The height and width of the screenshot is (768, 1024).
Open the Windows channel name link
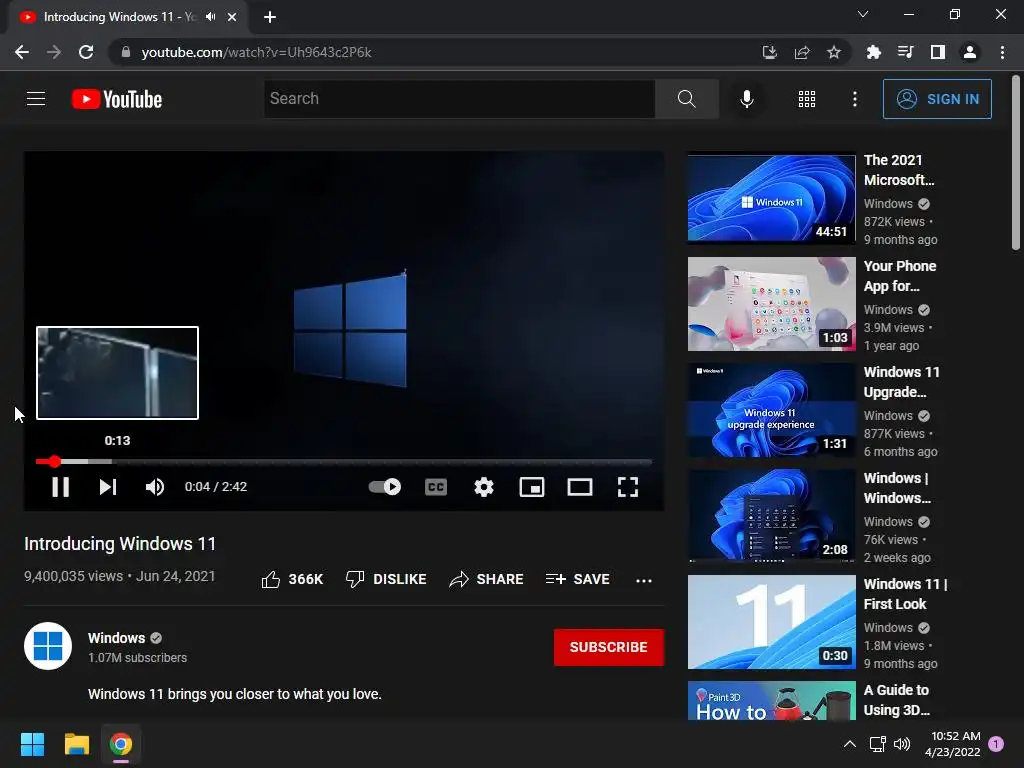pyautogui.click(x=116, y=638)
